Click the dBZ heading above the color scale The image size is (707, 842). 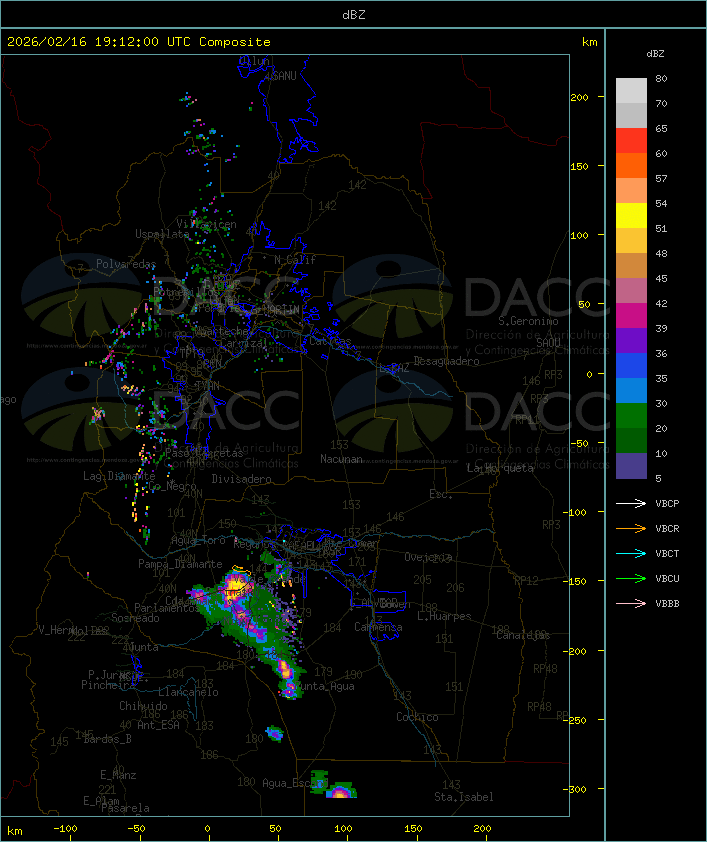click(x=655, y=54)
